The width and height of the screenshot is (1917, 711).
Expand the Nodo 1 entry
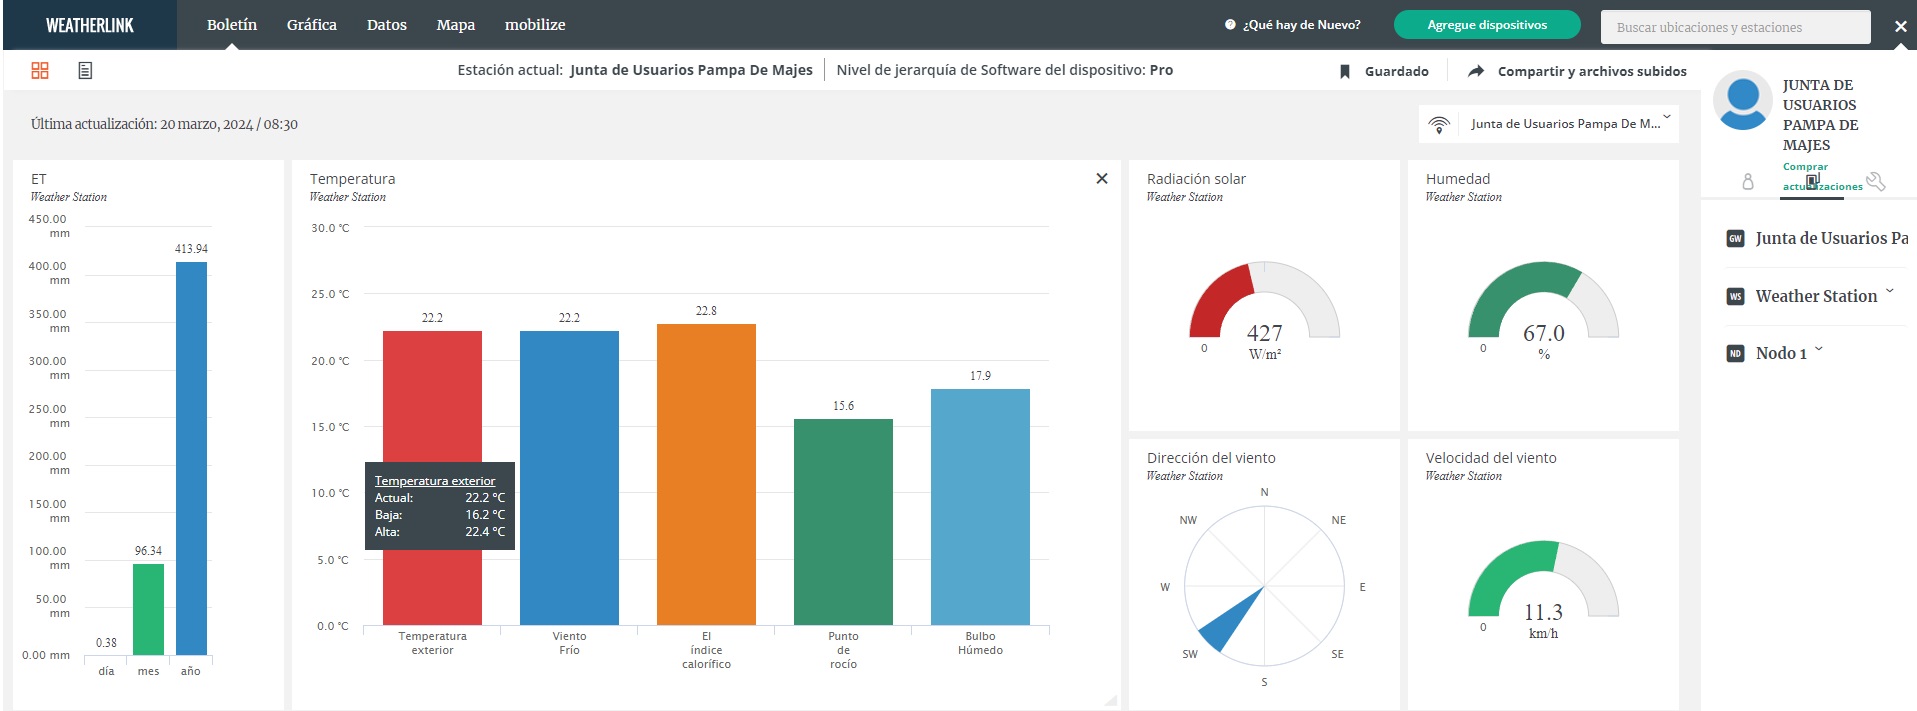[1818, 350]
